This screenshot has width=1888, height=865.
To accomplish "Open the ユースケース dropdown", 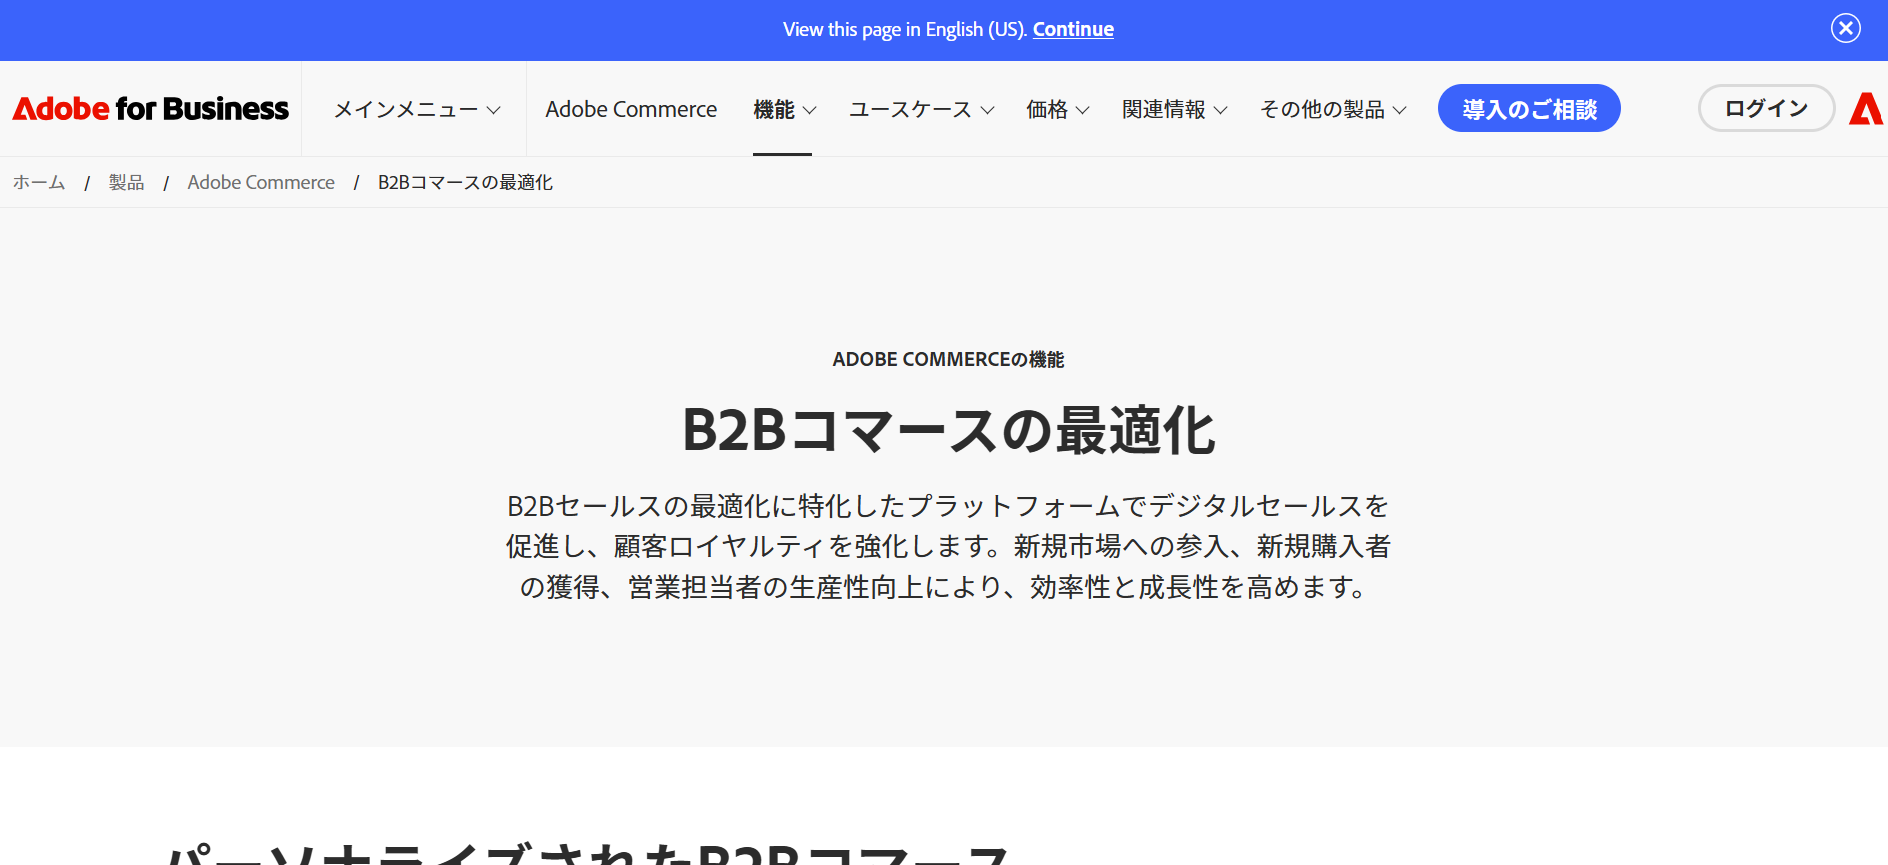I will pyautogui.click(x=920, y=109).
